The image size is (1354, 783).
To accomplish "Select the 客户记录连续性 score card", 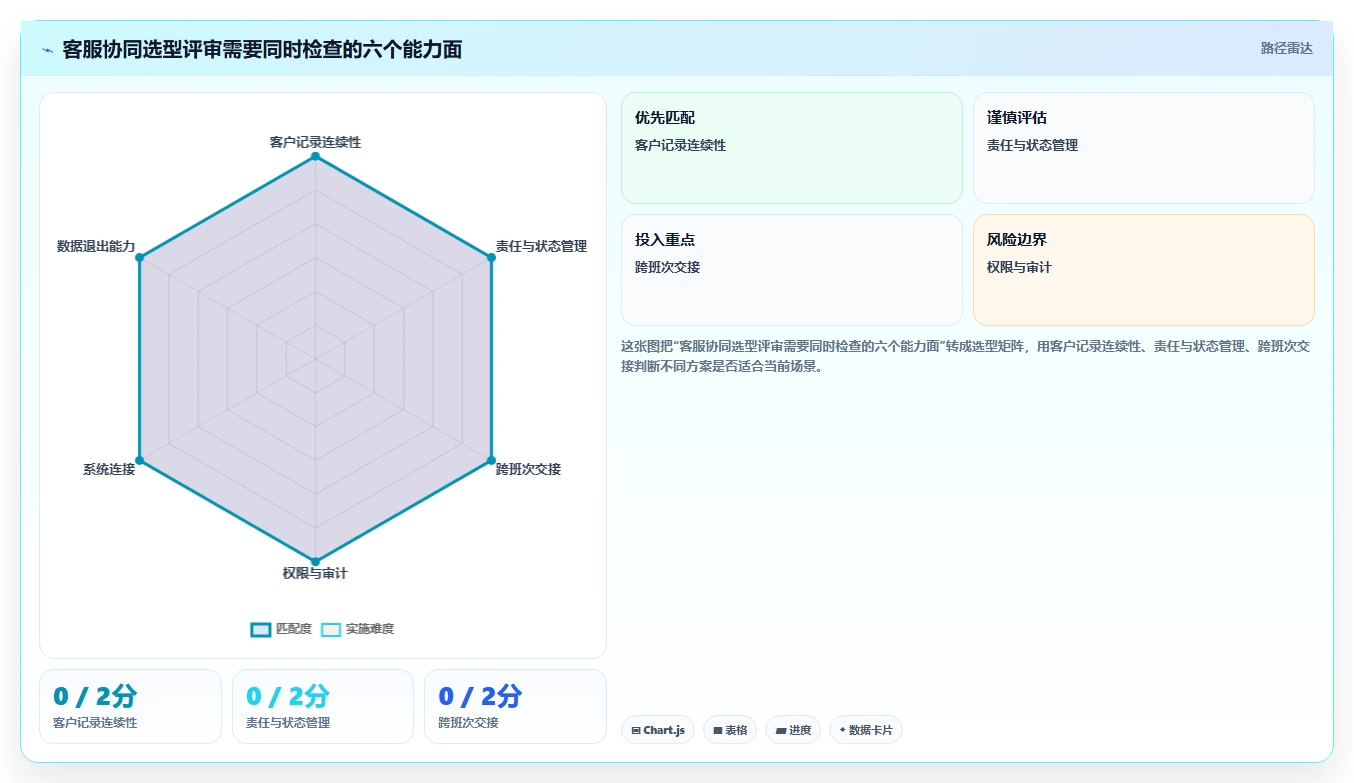I will click(130, 707).
